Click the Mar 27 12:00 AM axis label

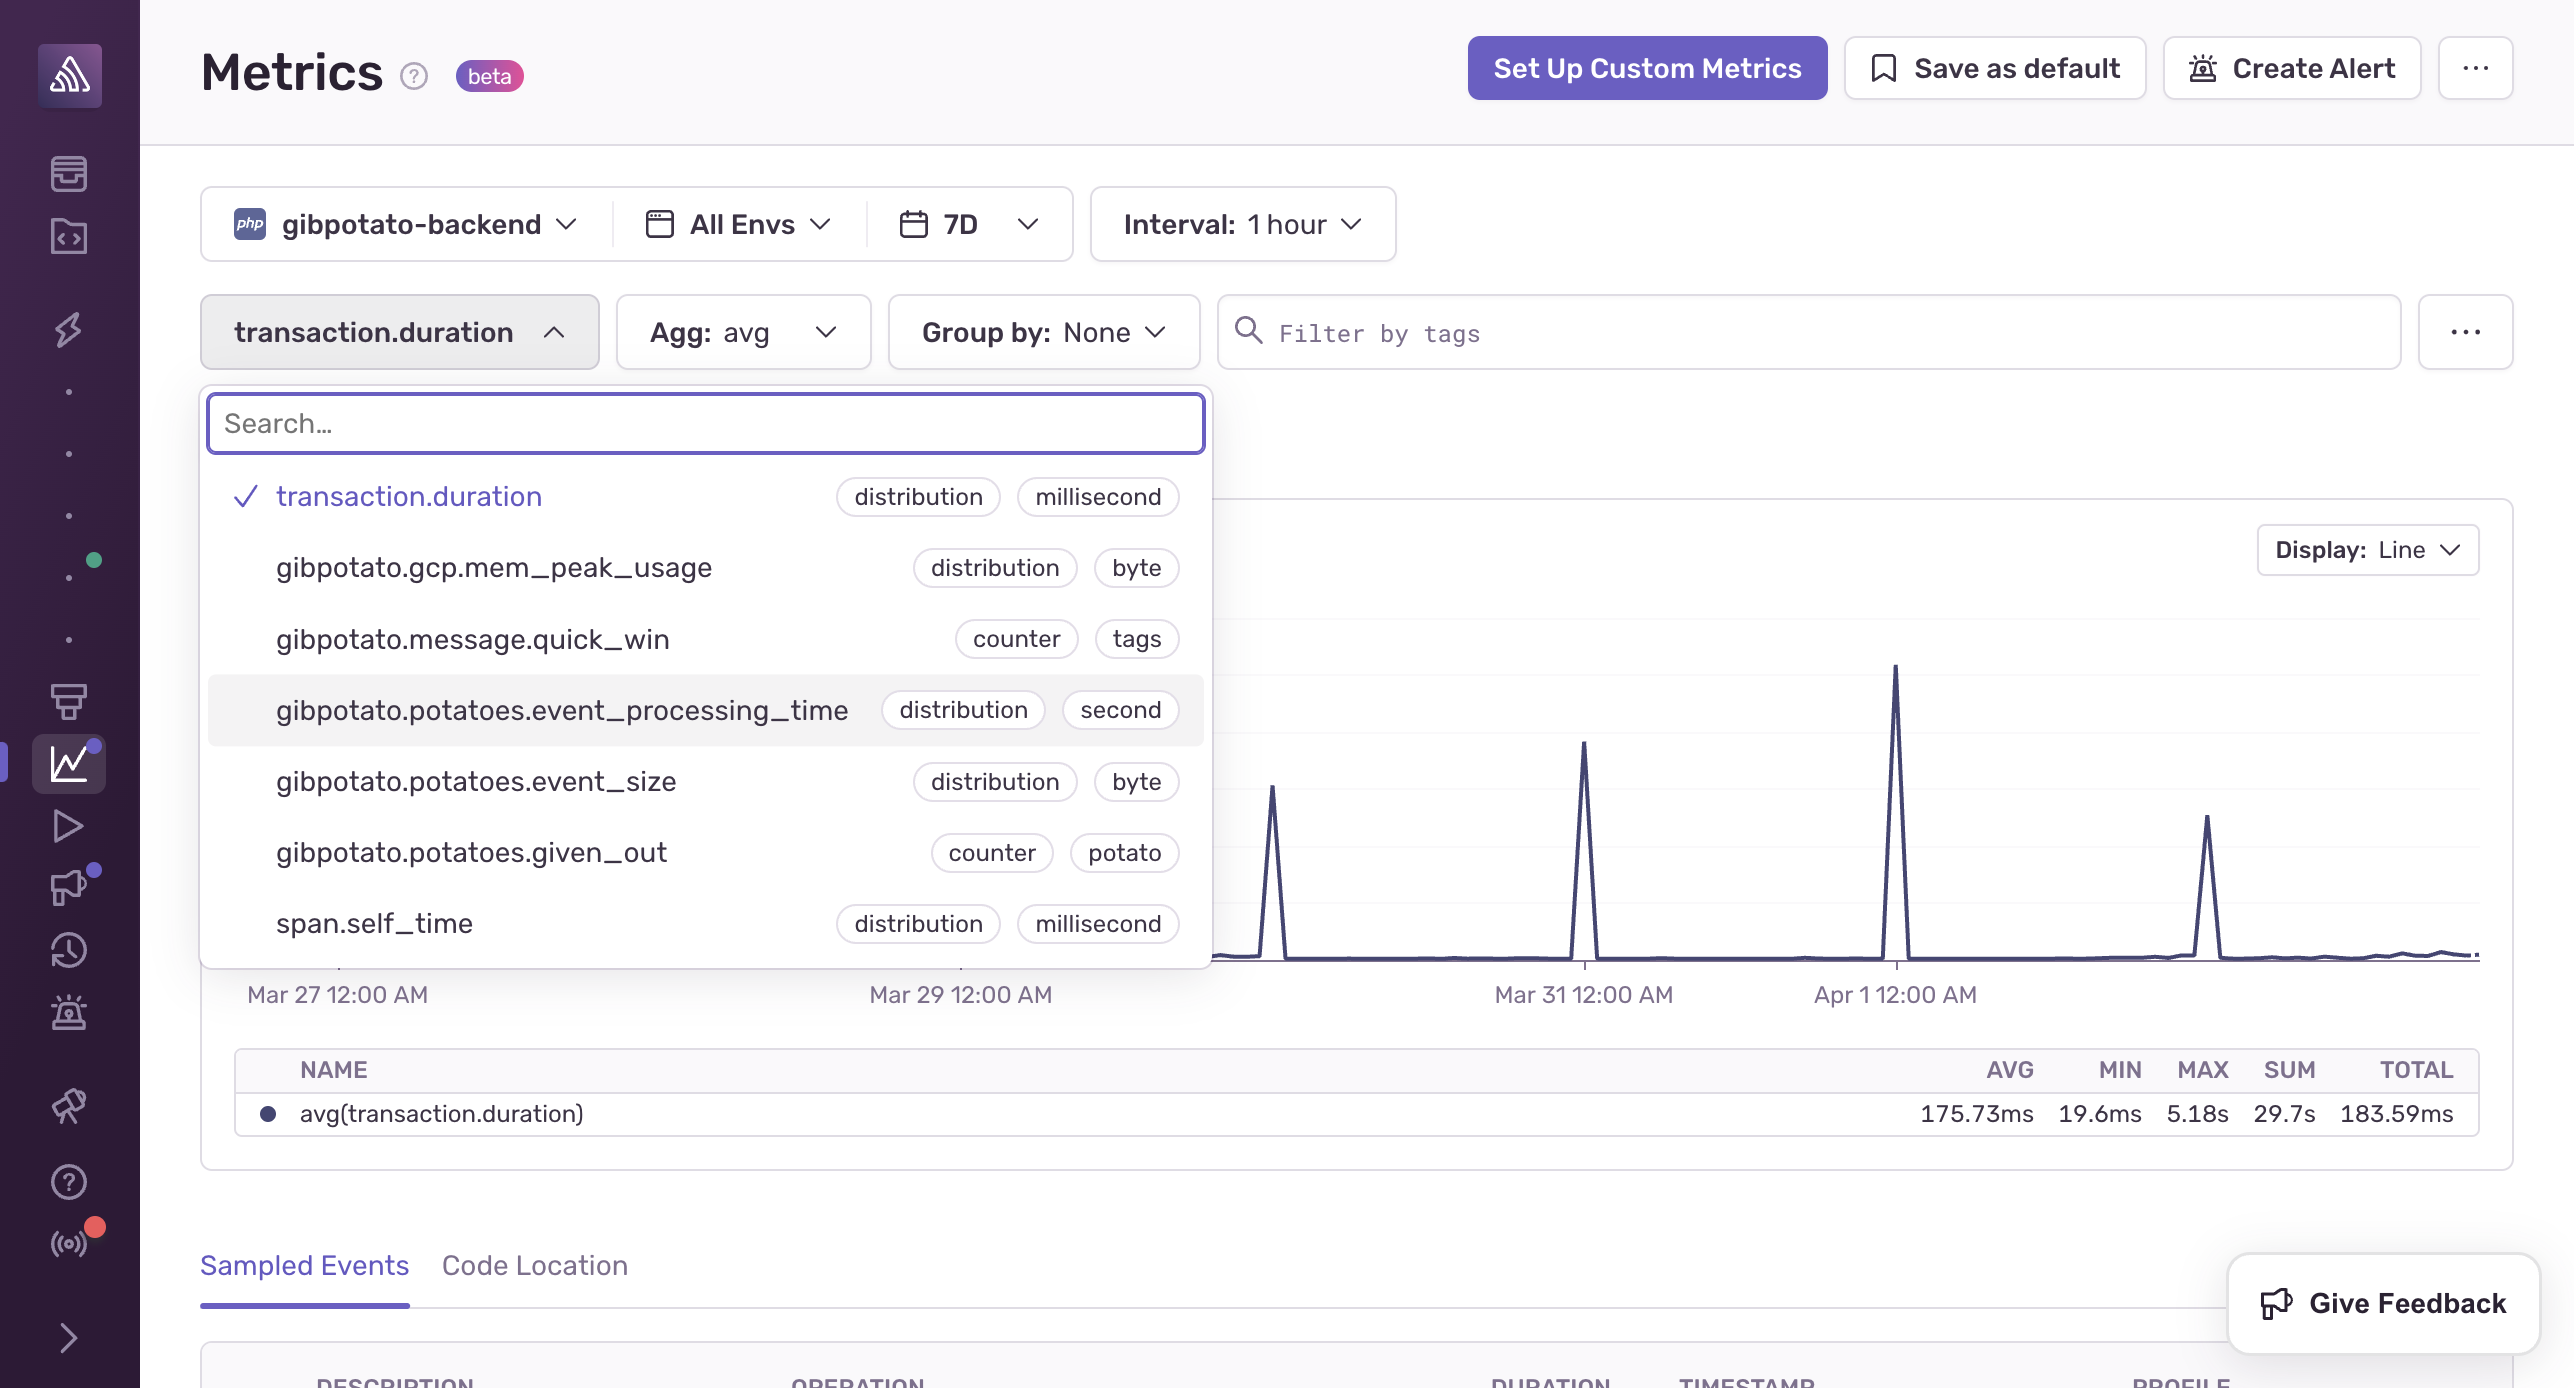coord(338,995)
